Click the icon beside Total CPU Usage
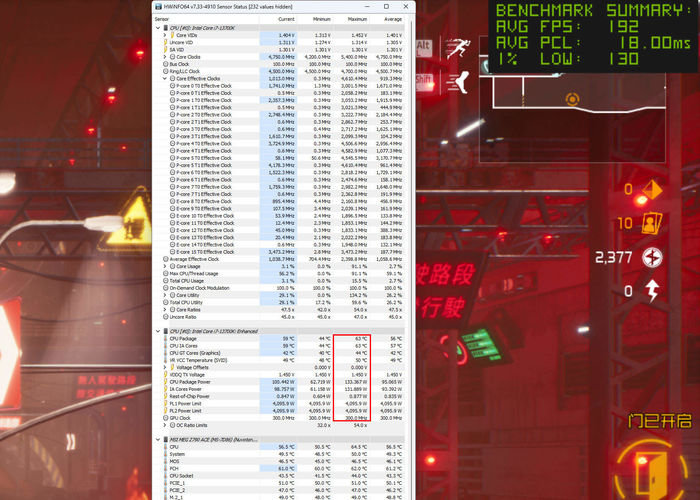Screen dimensions: 700x500 tap(166, 281)
